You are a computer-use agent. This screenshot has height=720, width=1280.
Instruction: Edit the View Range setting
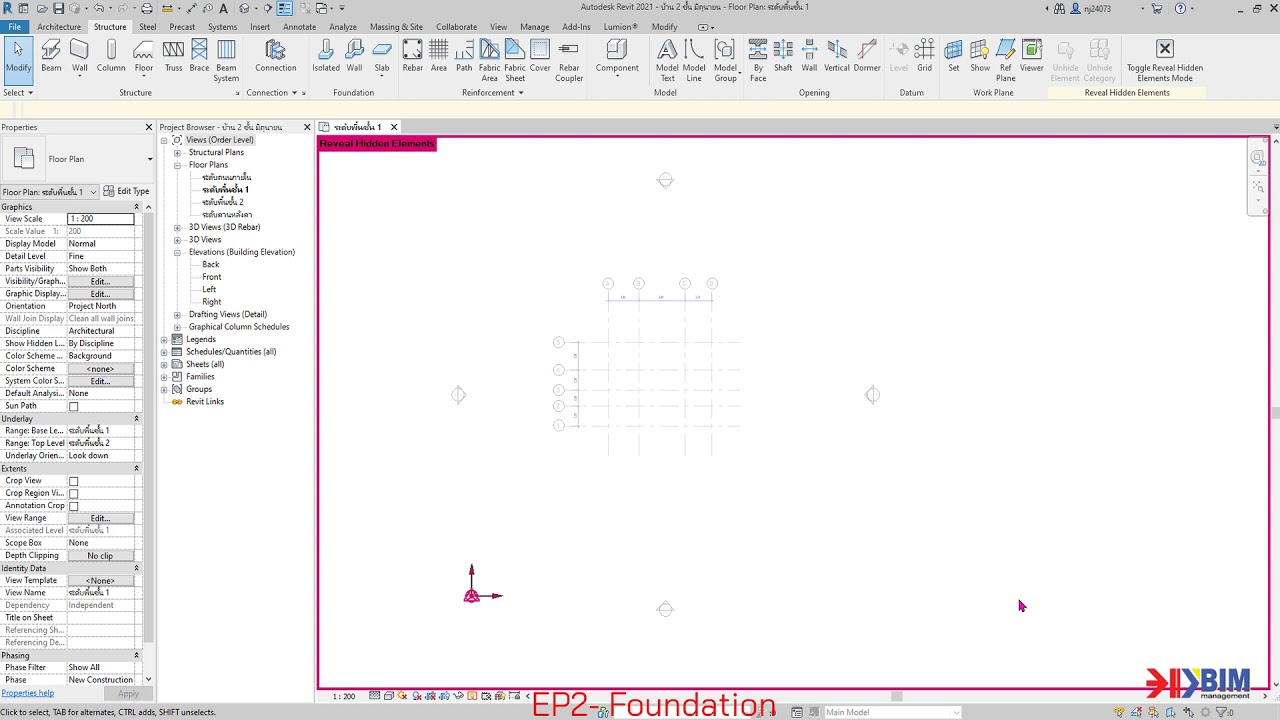coord(100,518)
